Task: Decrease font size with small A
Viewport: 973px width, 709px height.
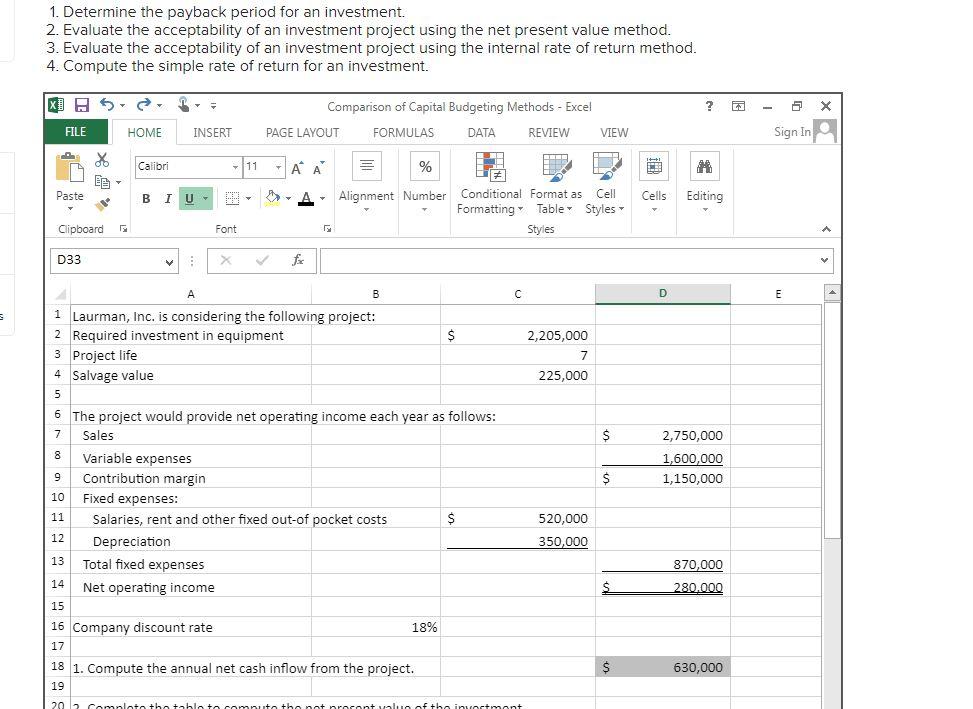Action: pyautogui.click(x=318, y=167)
